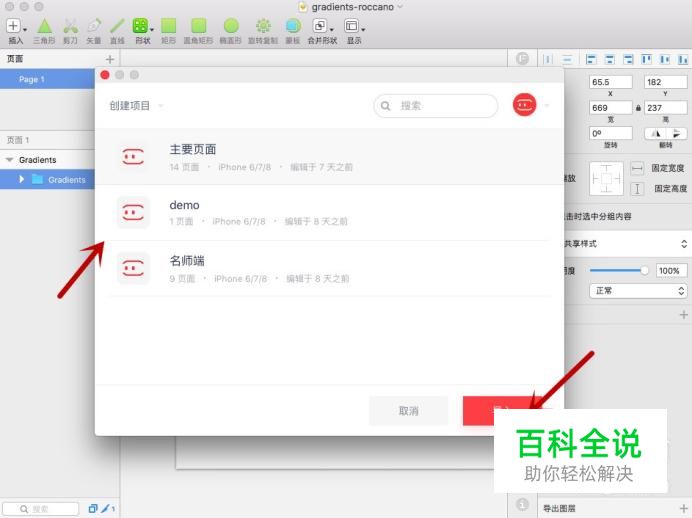
Task: Toggle the width-height proportion lock
Action: pos(638,108)
